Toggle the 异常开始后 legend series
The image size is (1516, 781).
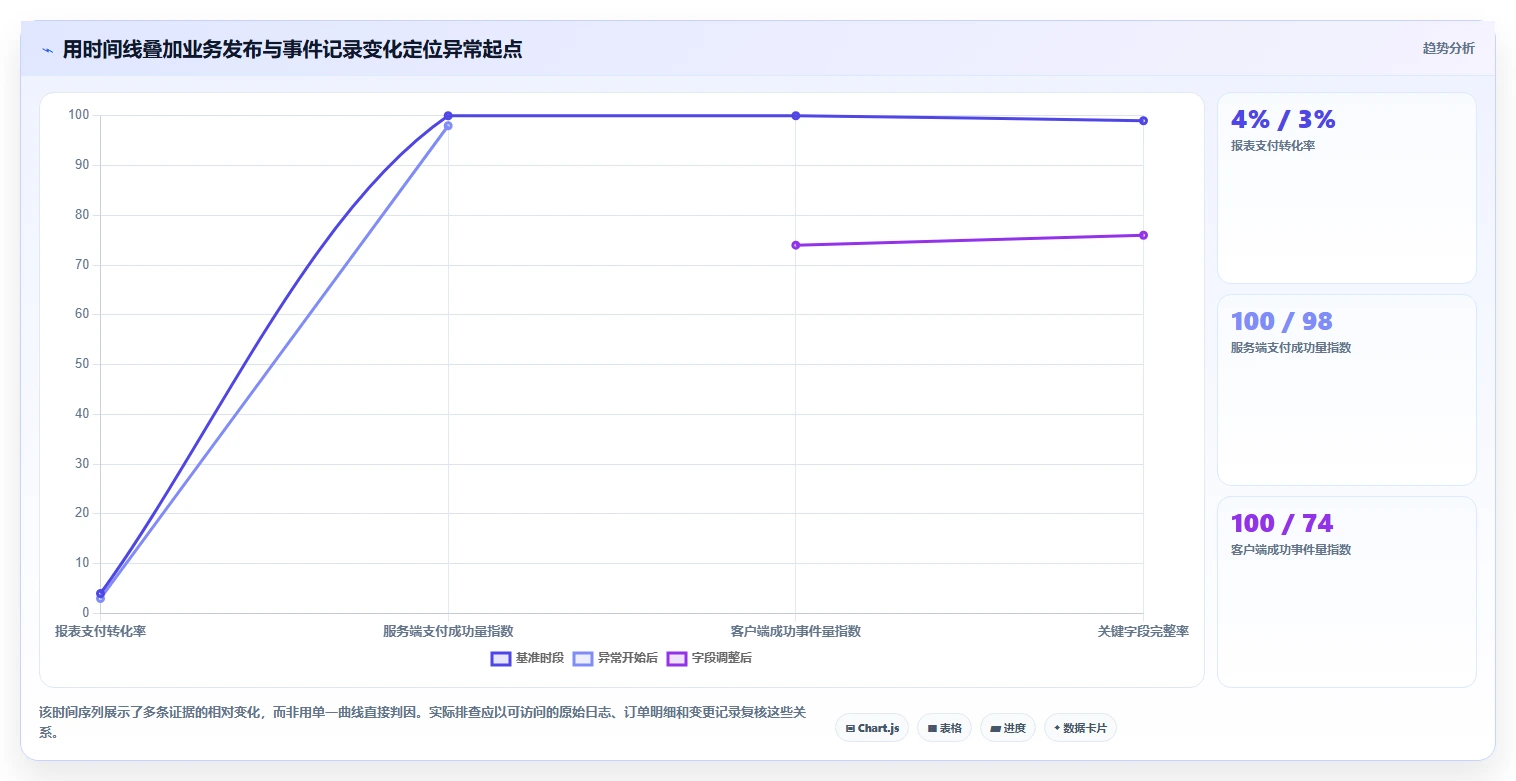(616, 658)
